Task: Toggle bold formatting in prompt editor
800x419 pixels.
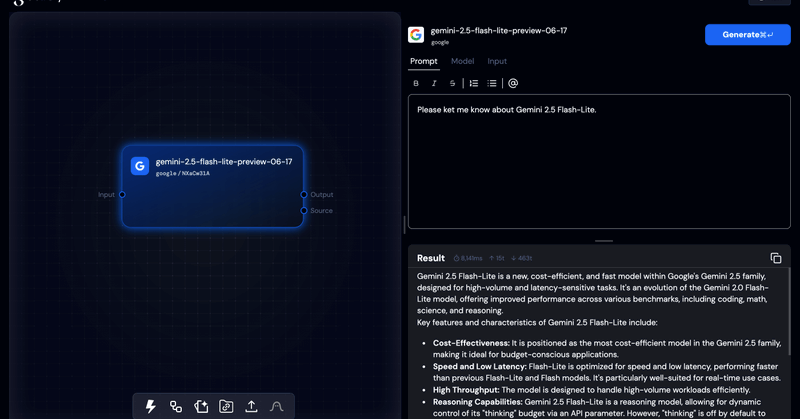Action: 416,83
